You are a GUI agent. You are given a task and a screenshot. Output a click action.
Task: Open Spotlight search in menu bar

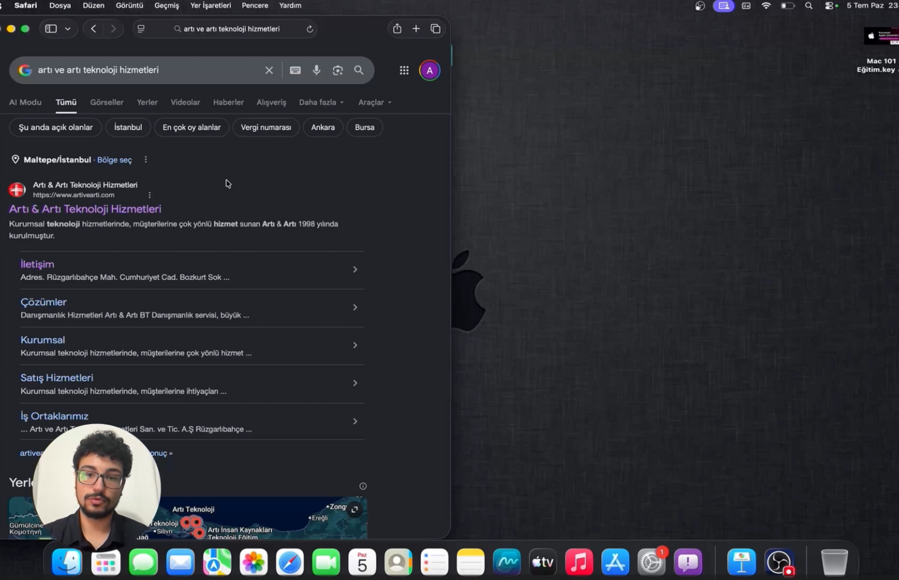[x=808, y=6]
